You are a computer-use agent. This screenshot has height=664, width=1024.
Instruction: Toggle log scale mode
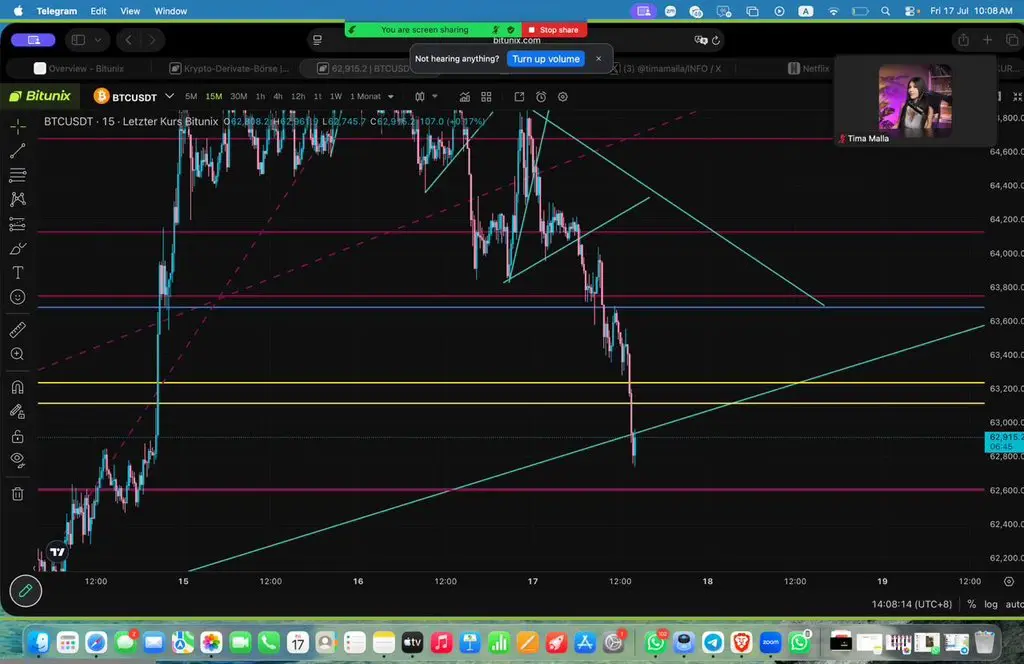[991, 604]
